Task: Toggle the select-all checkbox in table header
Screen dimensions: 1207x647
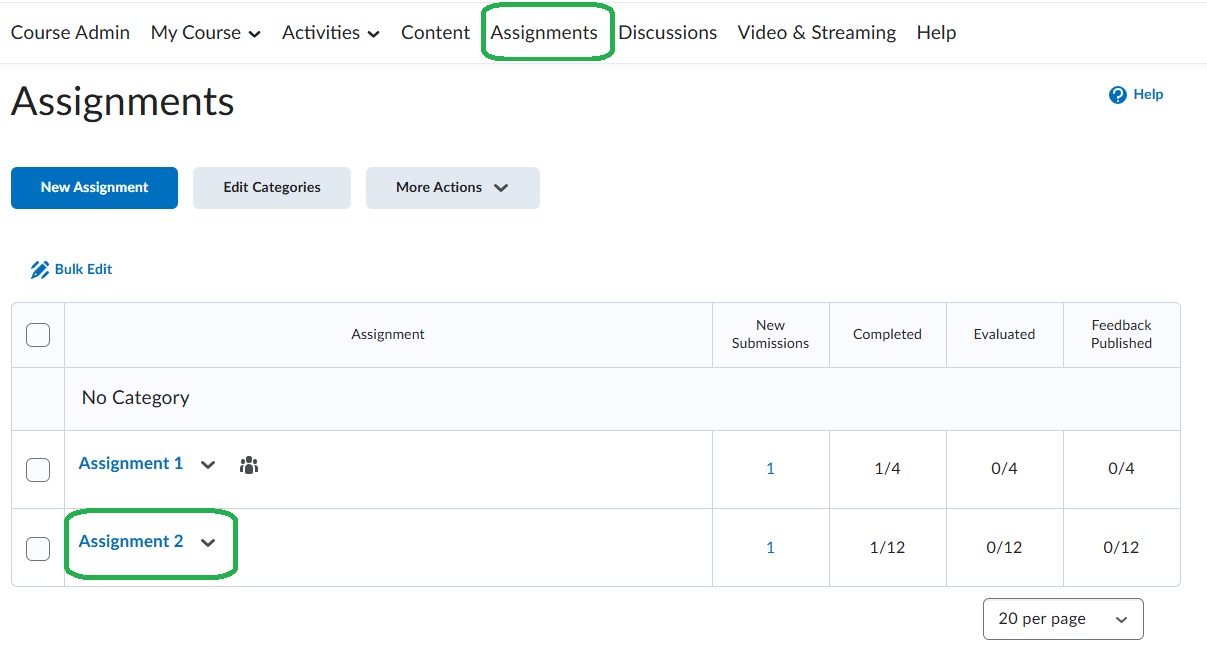Action: point(38,335)
